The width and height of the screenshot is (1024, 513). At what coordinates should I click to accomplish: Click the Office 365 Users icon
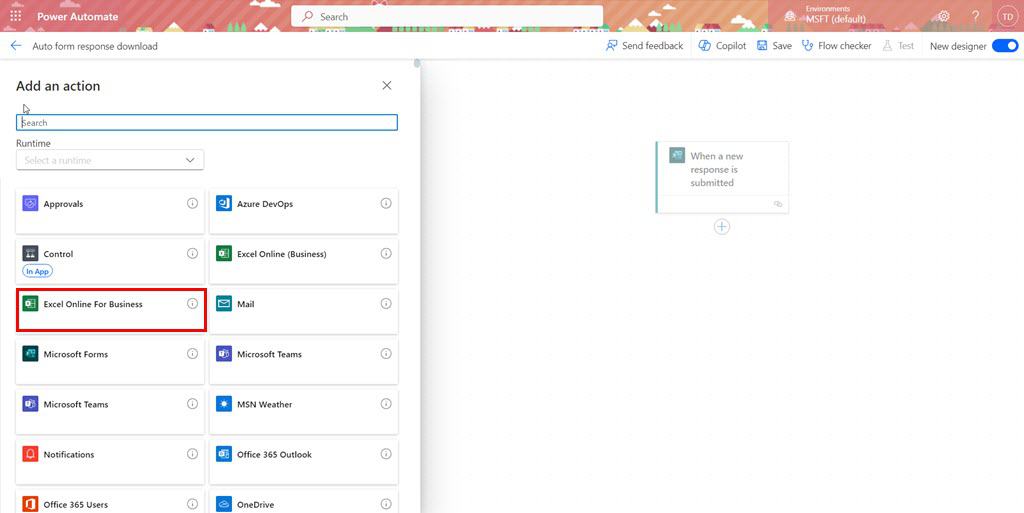tap(30, 504)
